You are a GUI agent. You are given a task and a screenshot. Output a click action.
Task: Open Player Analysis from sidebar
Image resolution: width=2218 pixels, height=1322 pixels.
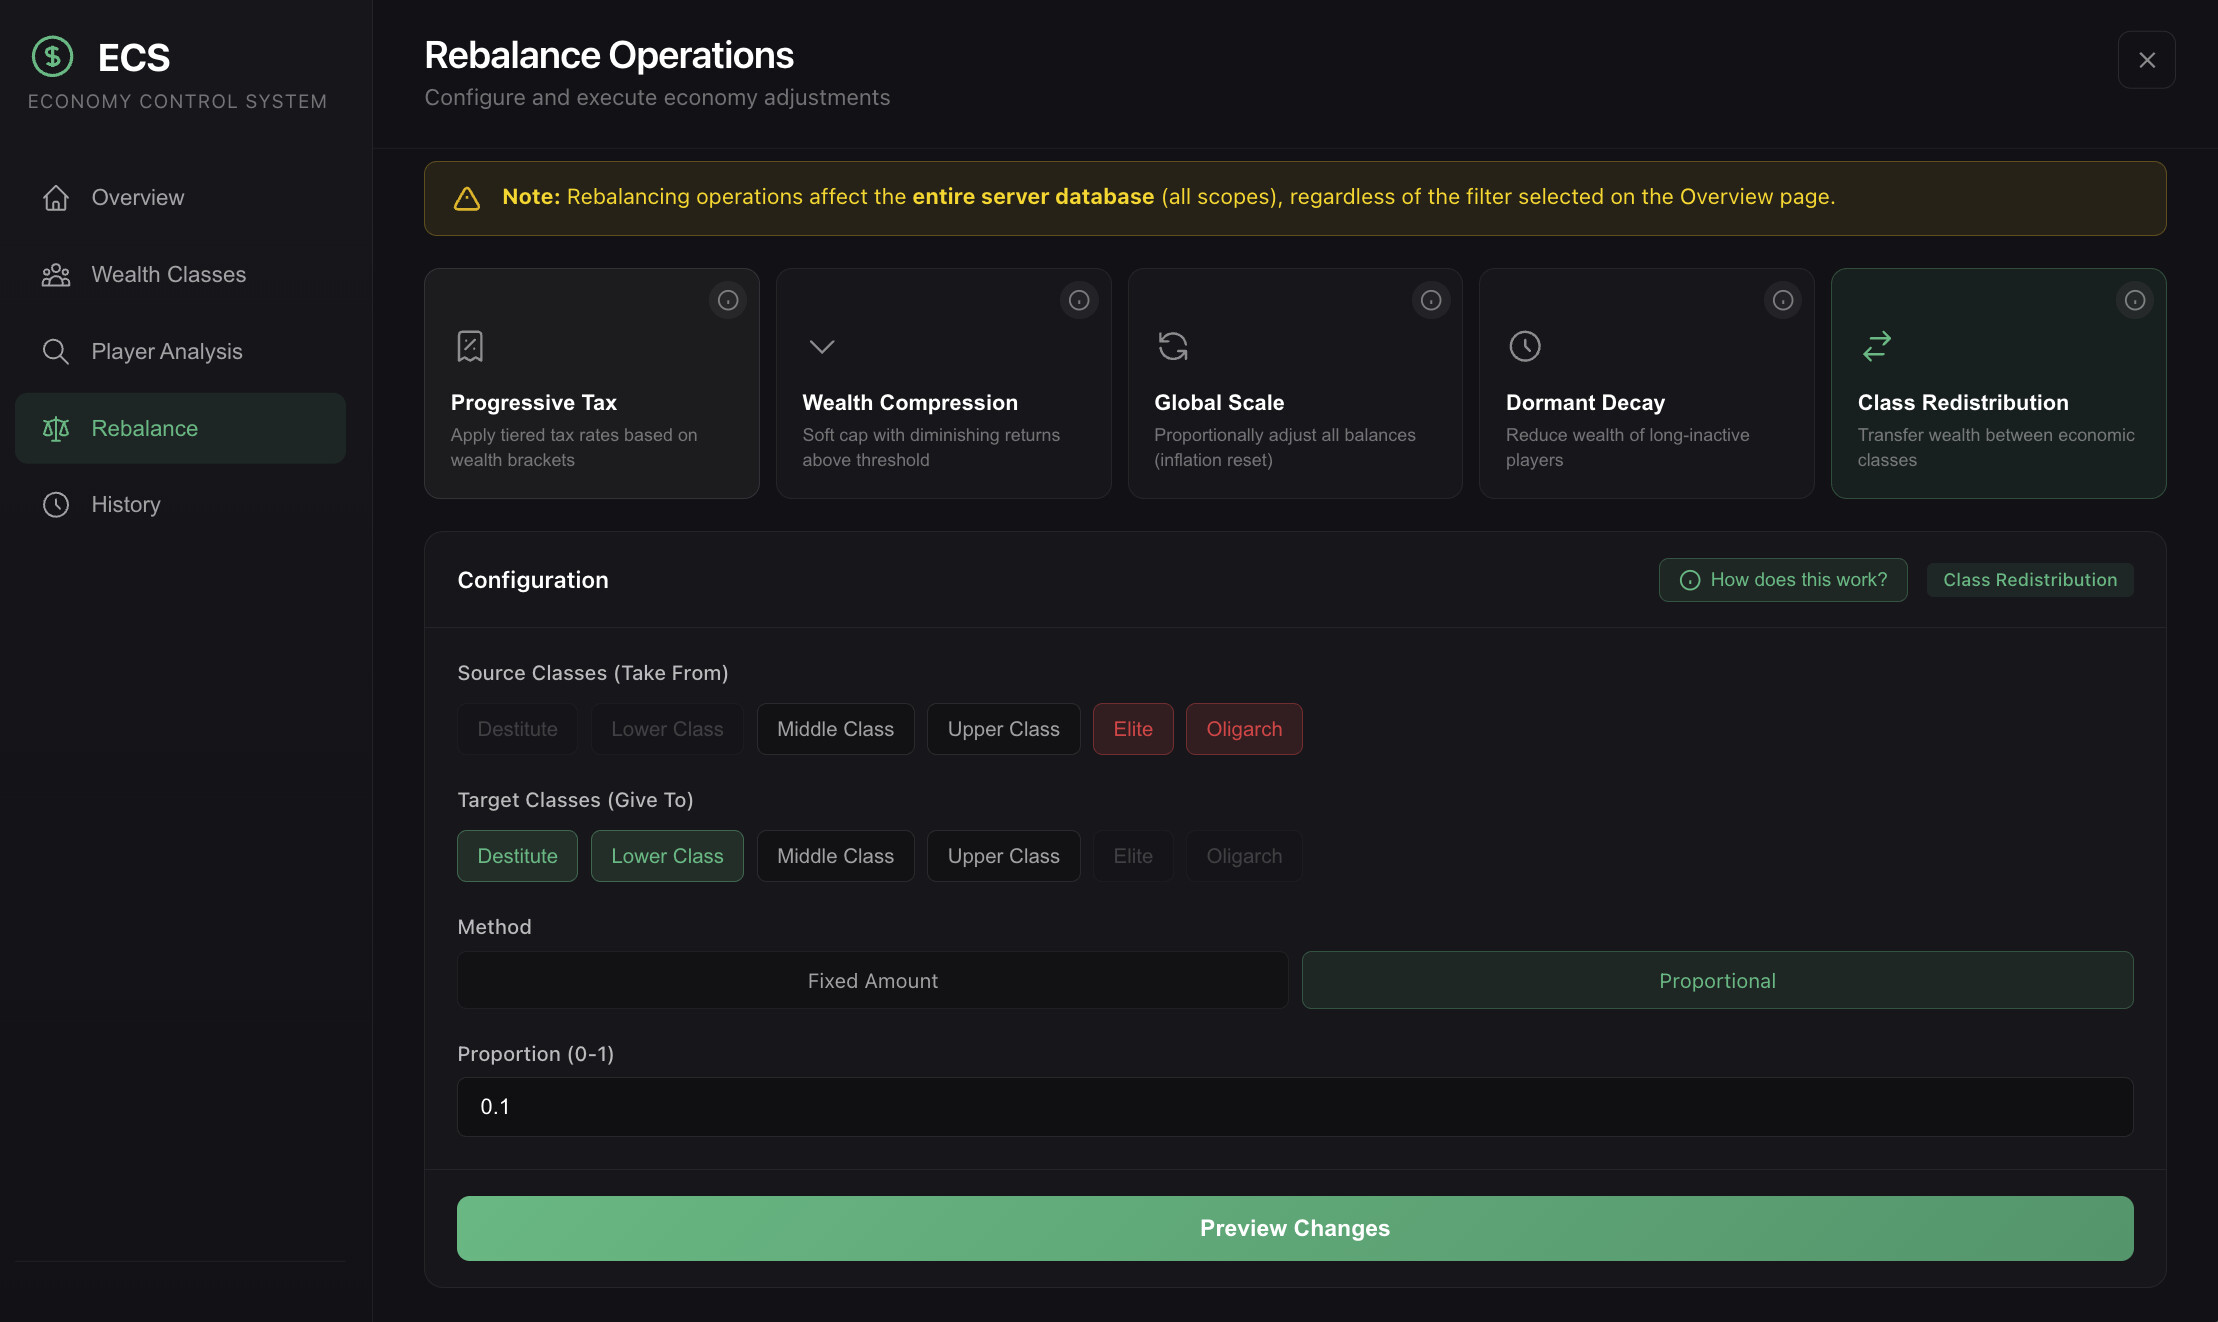click(167, 351)
